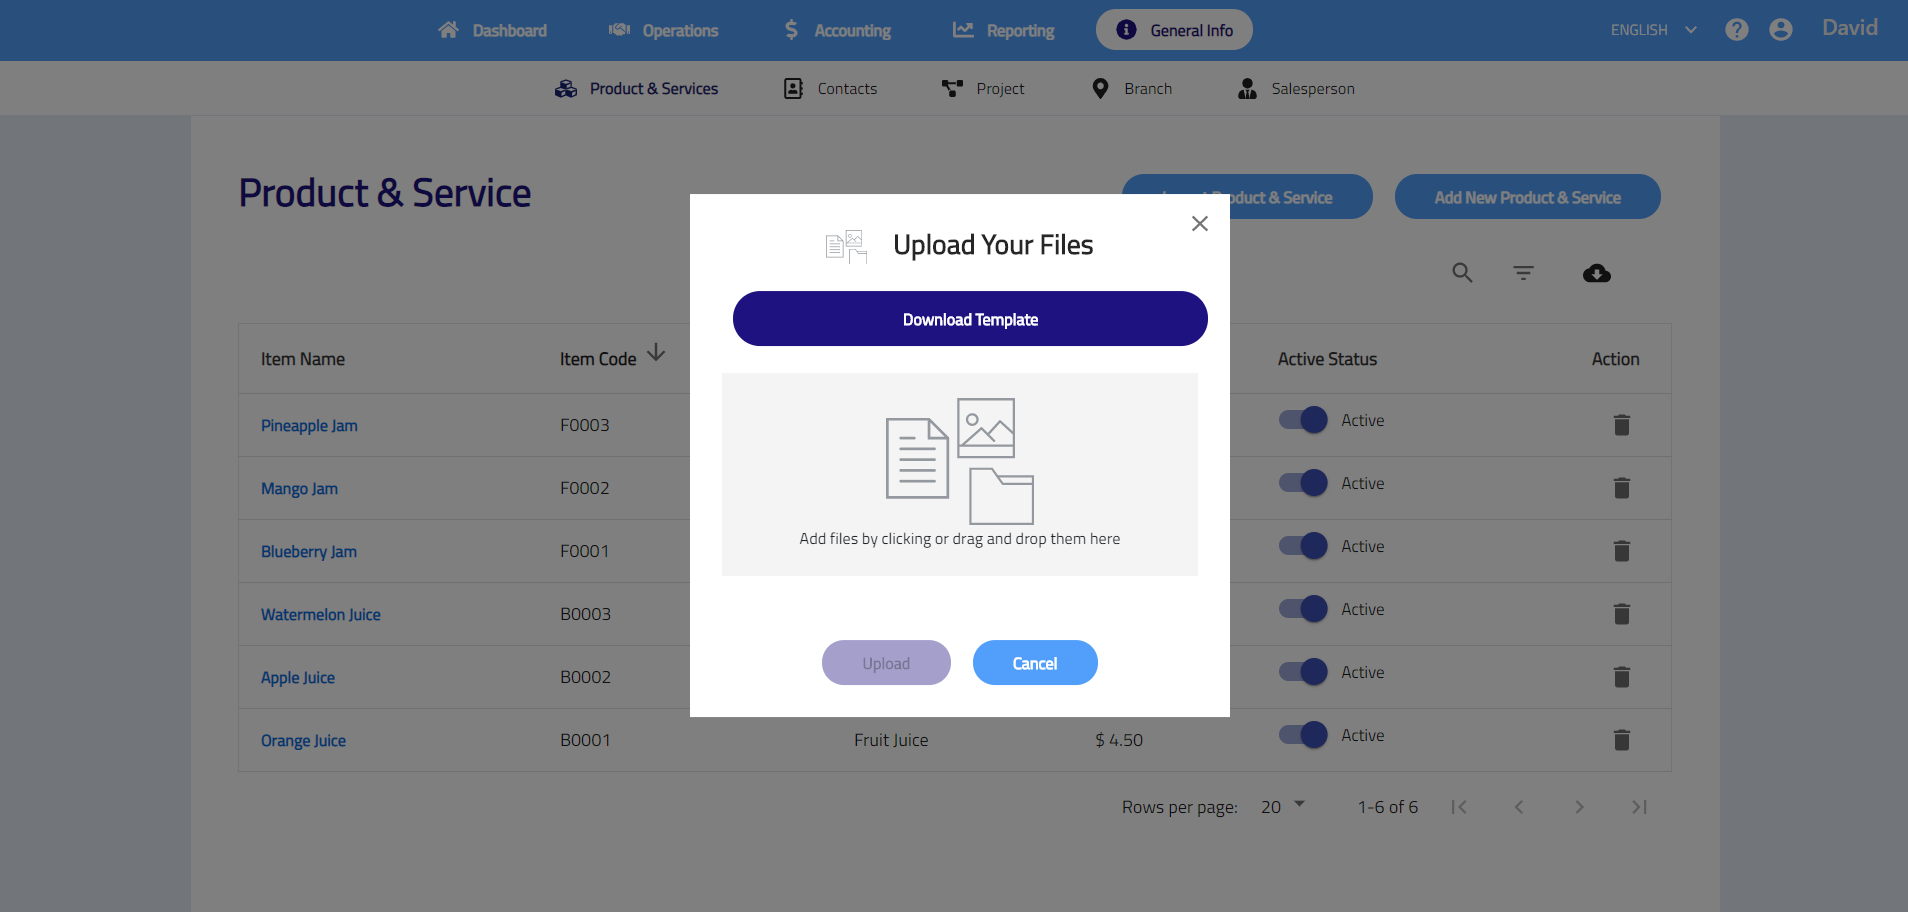The width and height of the screenshot is (1908, 912).
Task: Open rows per page dropdown
Action: [1283, 806]
